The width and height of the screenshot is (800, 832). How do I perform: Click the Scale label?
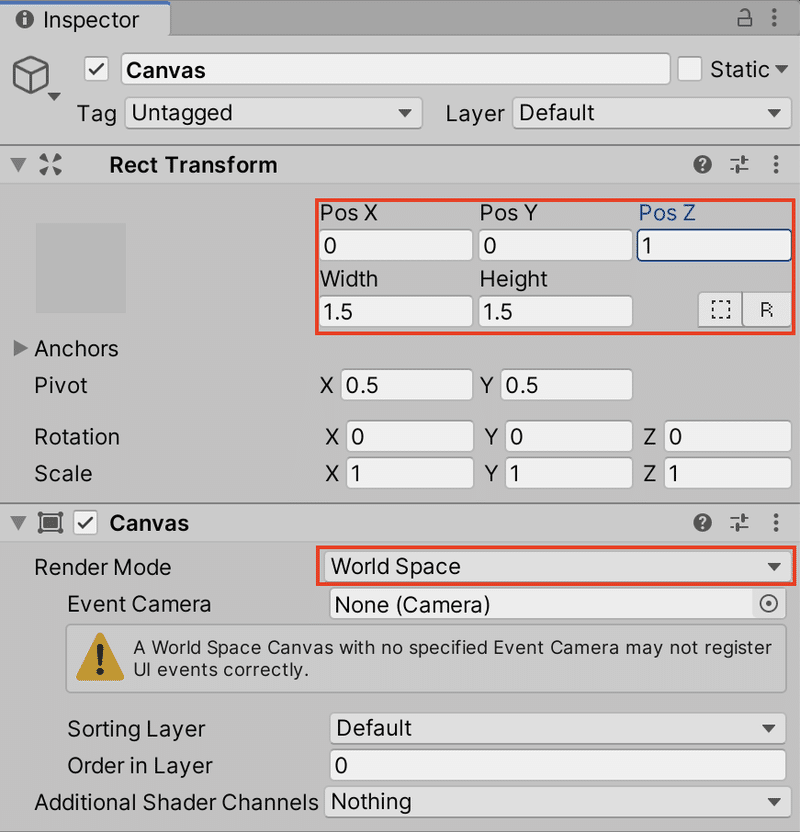pos(63,473)
